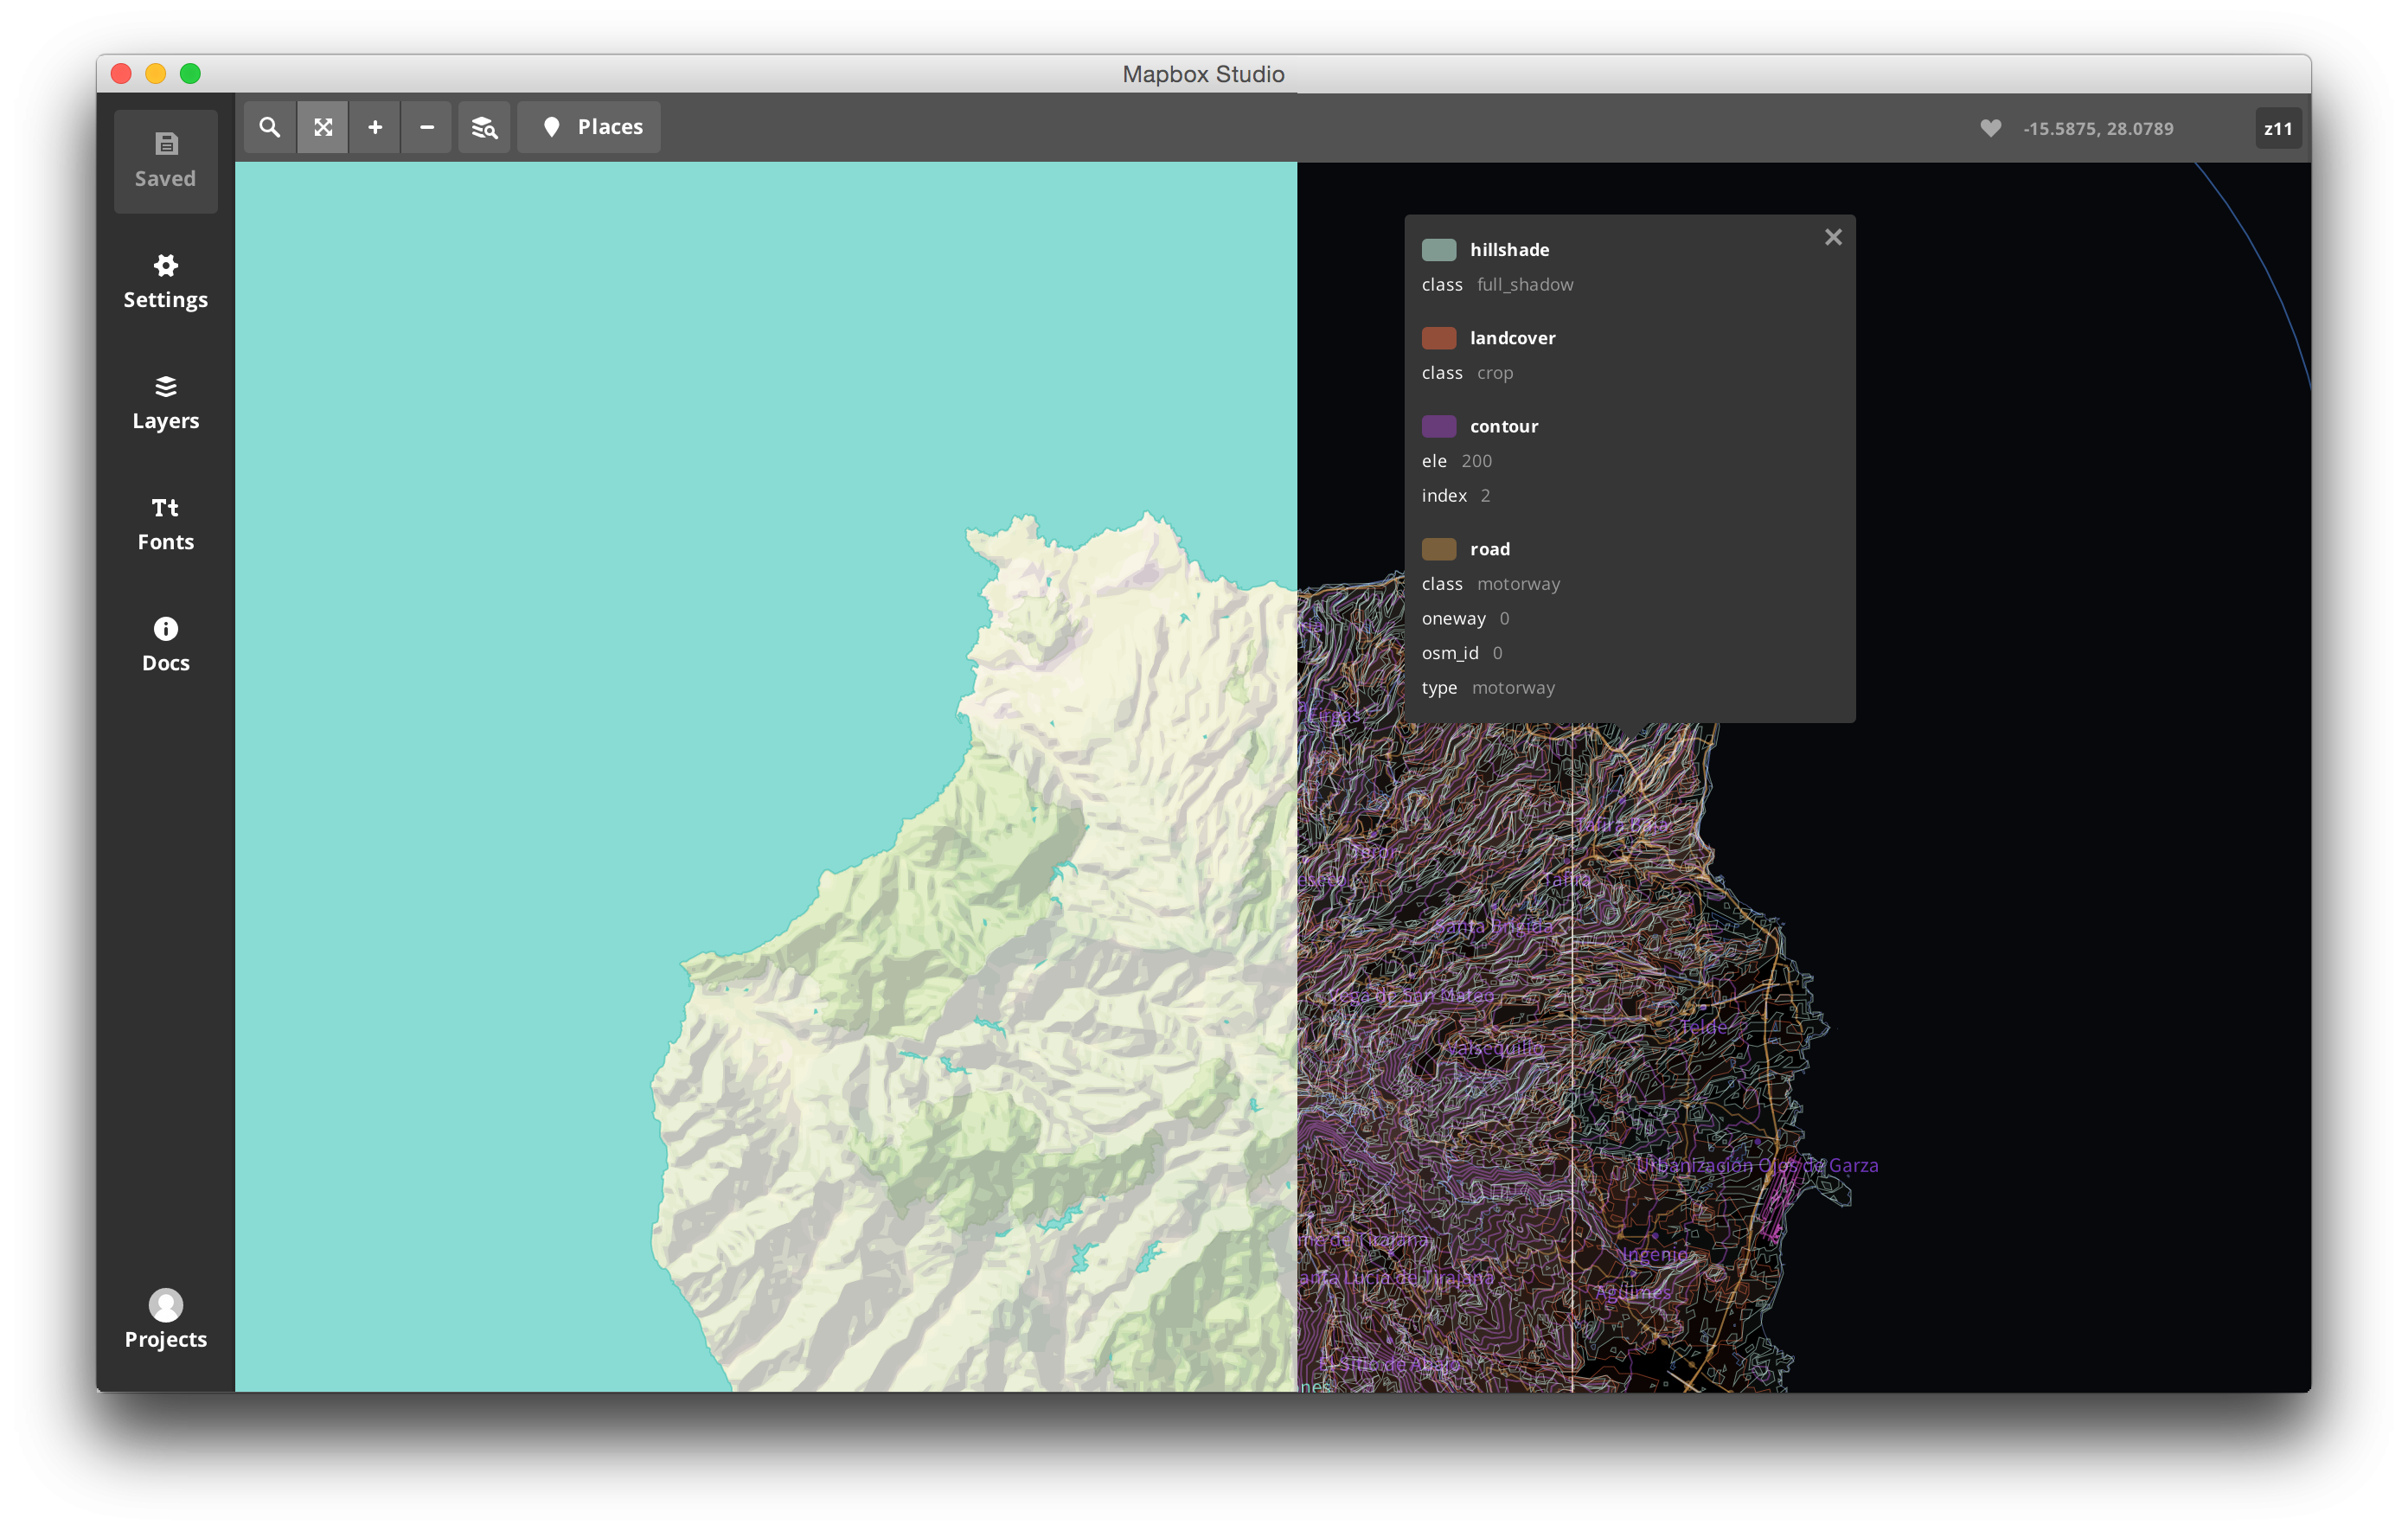Screen dimensions: 2408x1531
Task: Click the coordinate display readout
Action: point(2099,128)
